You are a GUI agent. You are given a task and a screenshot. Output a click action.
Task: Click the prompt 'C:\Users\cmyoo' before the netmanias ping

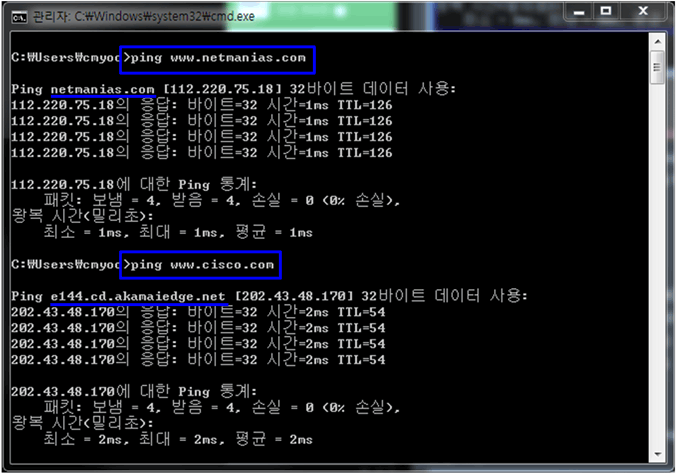(x=66, y=58)
